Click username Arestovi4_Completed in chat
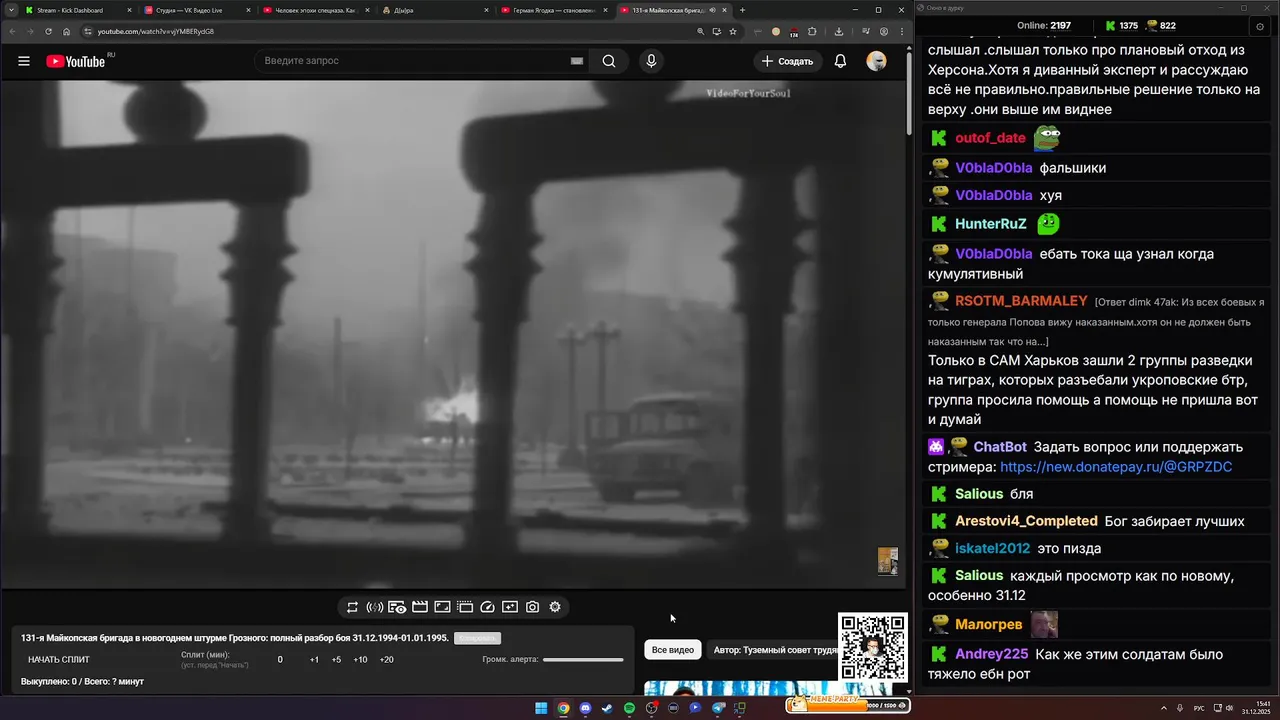The image size is (1280, 720). (1026, 521)
